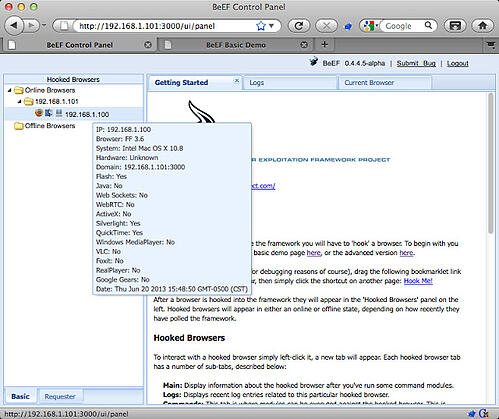Click the Firefox icon of hooked browser 192.168.1.100

pyautogui.click(x=39, y=113)
